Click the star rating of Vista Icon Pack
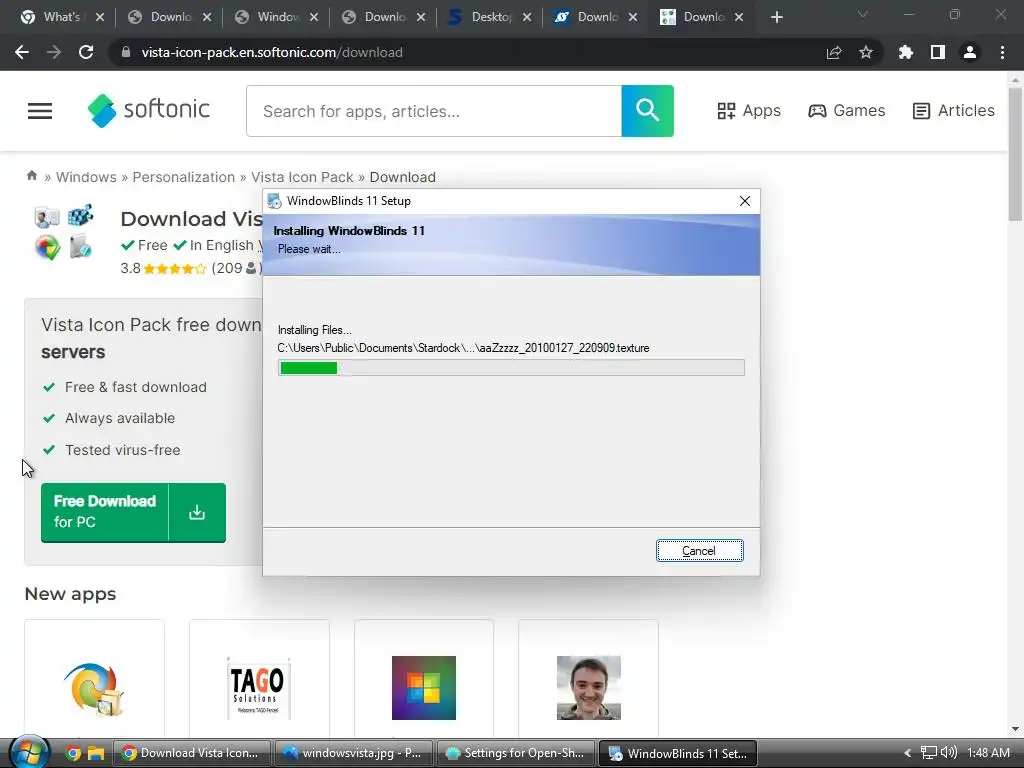Screen dimensions: 1024x768 coord(174,268)
